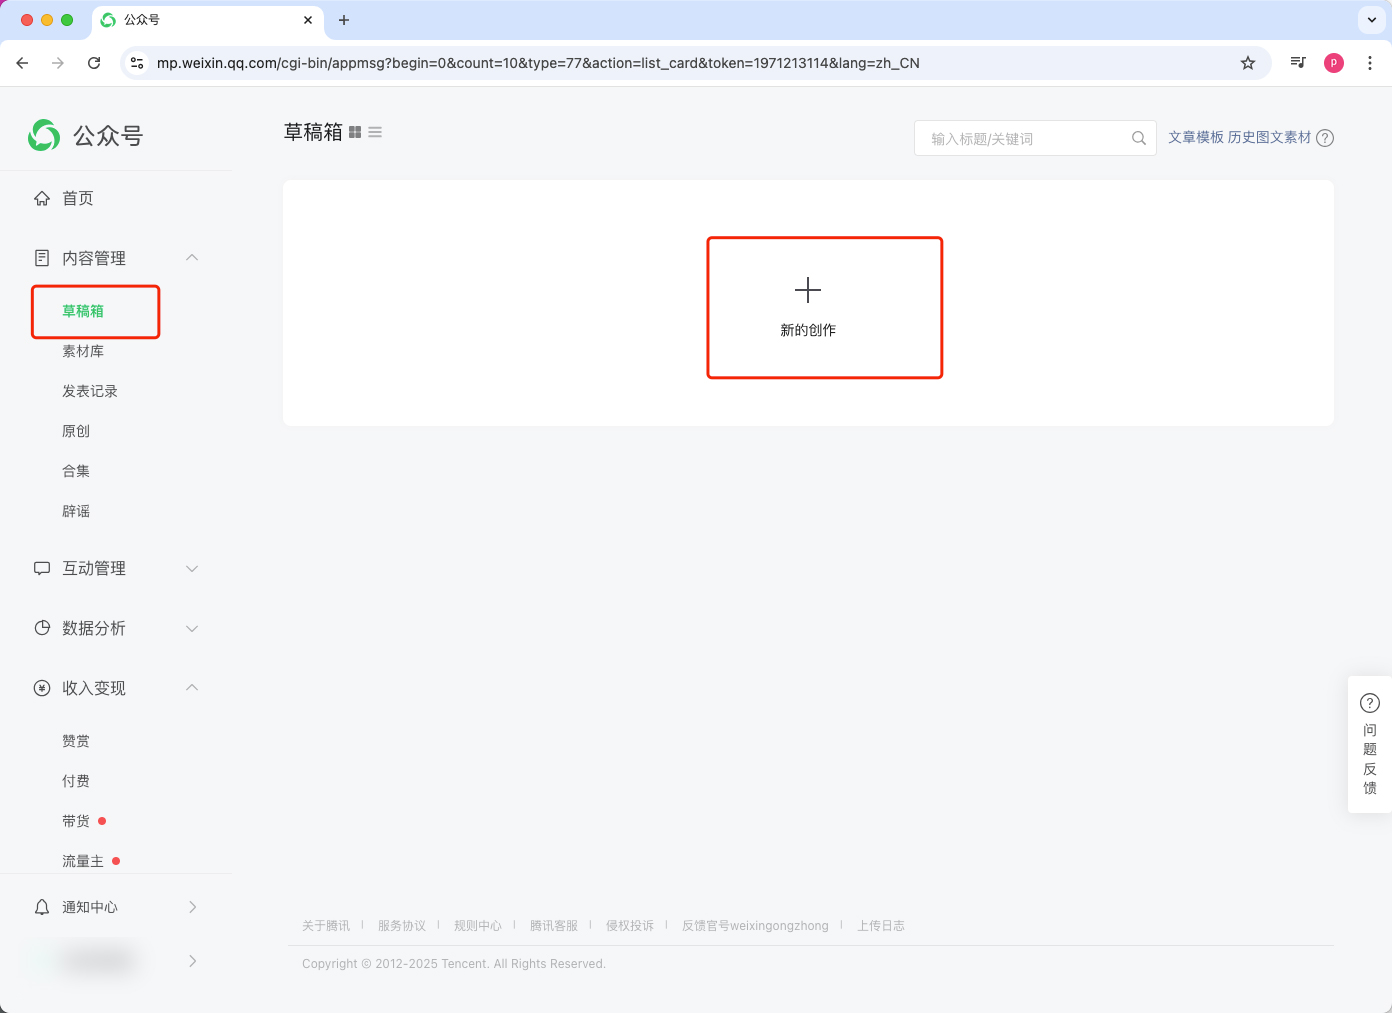Viewport: 1392px width, 1013px height.
Task: Click the plus 新的创作 card
Action: [x=808, y=307]
